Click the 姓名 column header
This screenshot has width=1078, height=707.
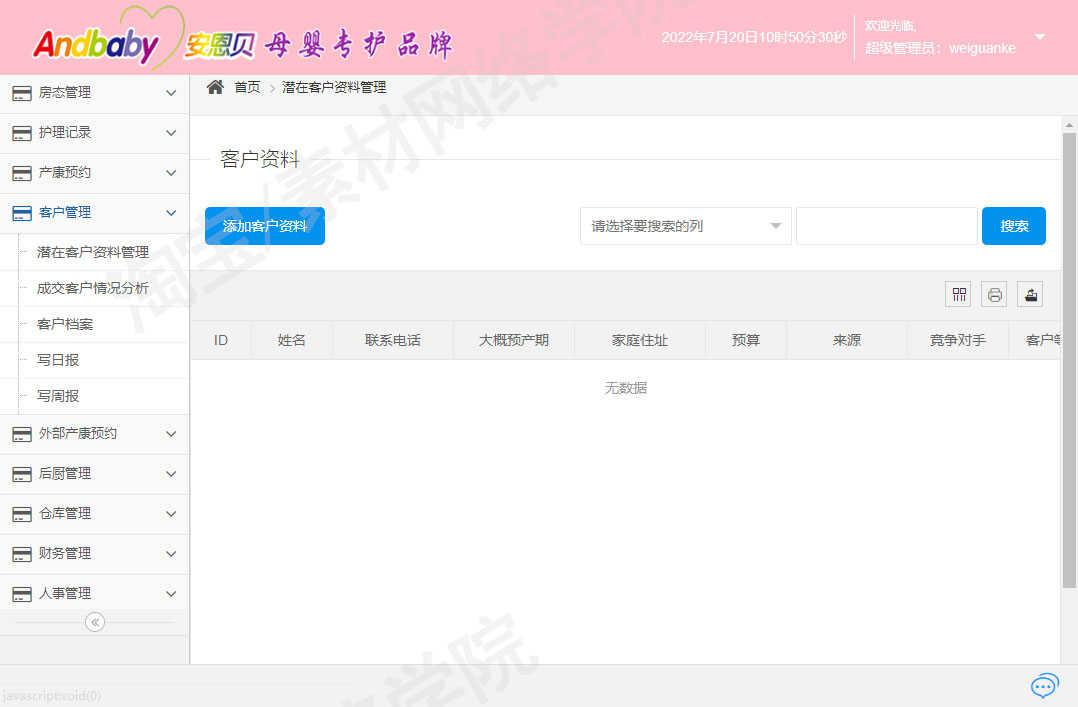[x=292, y=340]
